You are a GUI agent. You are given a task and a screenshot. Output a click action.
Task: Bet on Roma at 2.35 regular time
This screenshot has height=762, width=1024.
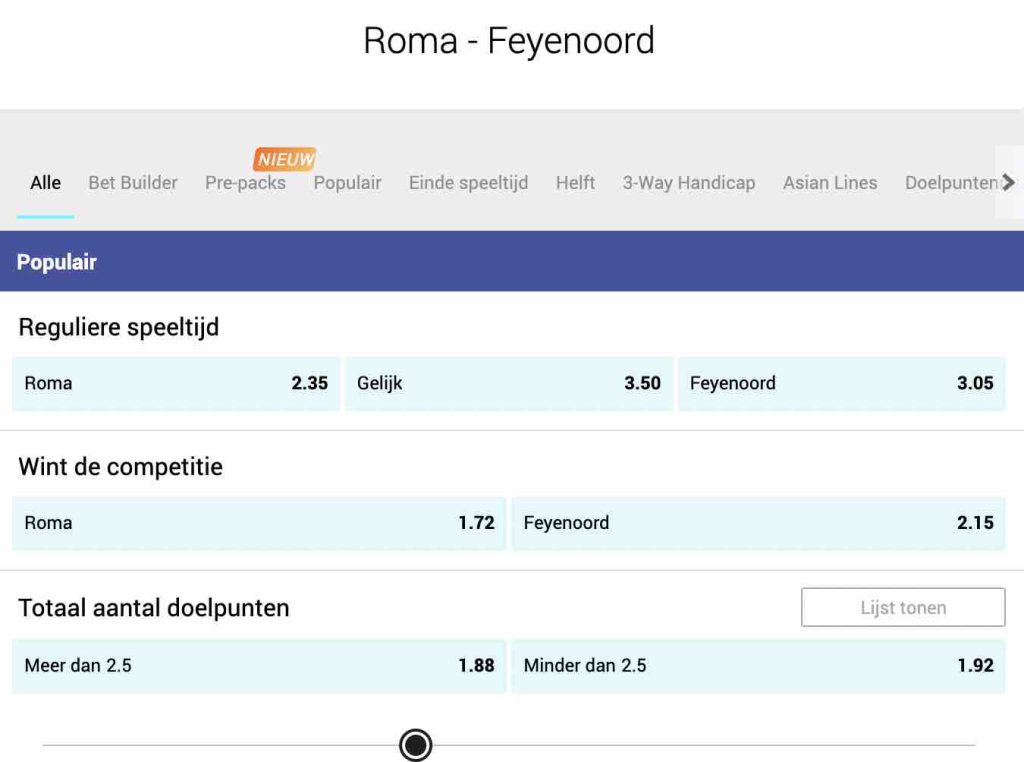pyautogui.click(x=176, y=383)
